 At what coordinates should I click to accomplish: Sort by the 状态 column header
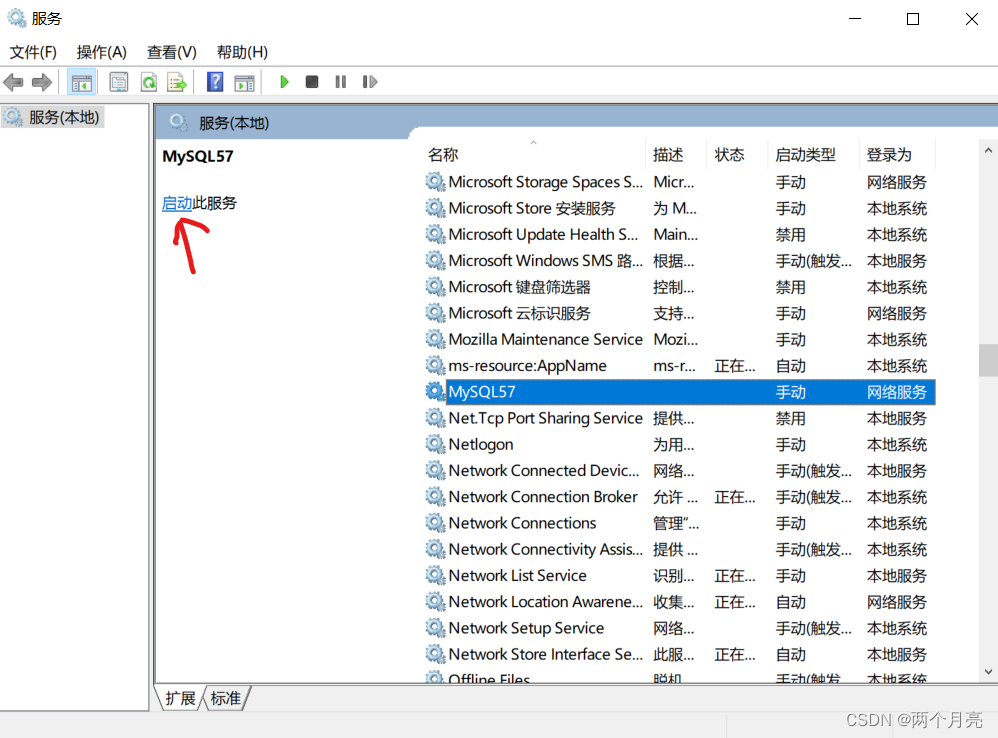click(737, 155)
